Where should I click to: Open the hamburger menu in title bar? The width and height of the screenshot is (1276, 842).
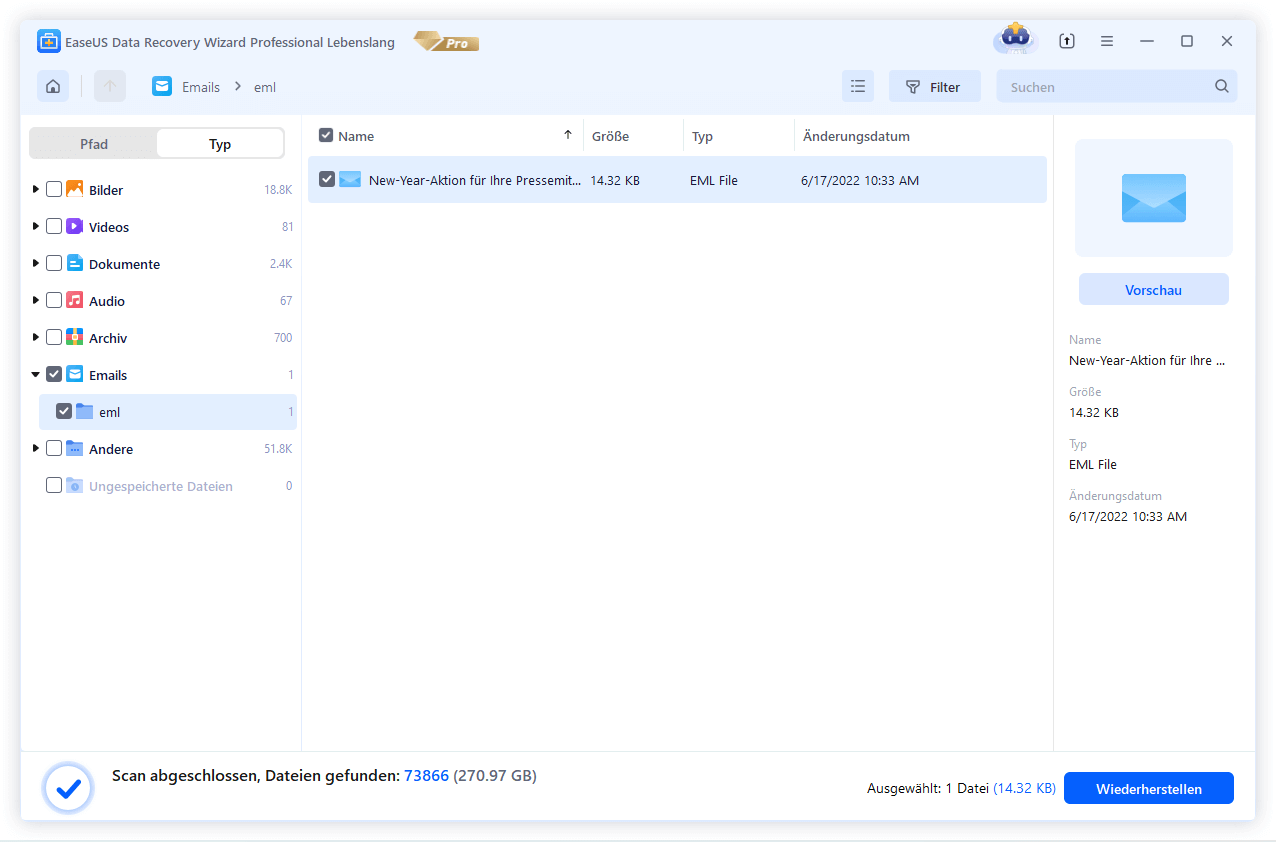point(1107,41)
